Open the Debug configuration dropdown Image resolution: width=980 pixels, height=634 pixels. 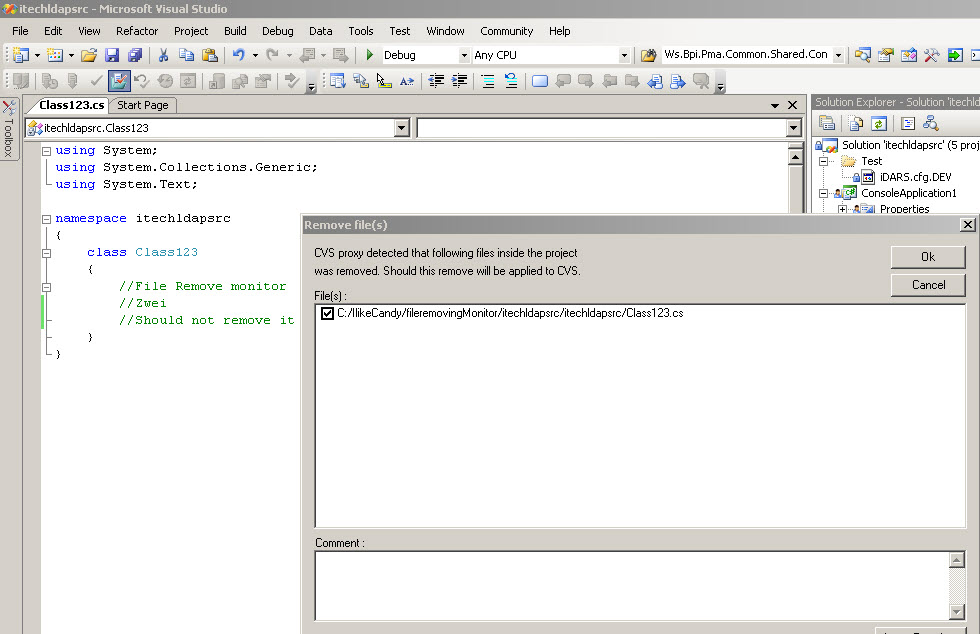pos(464,55)
